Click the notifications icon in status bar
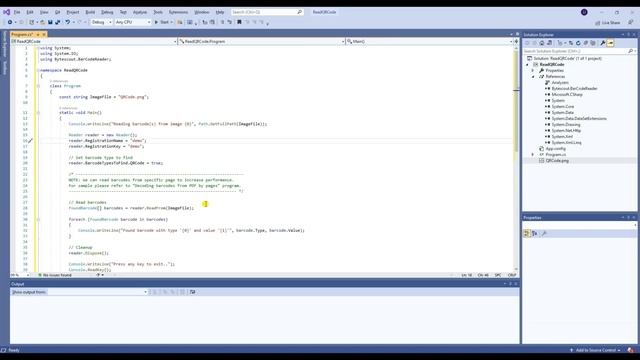This screenshot has width=640, height=360. [631, 350]
